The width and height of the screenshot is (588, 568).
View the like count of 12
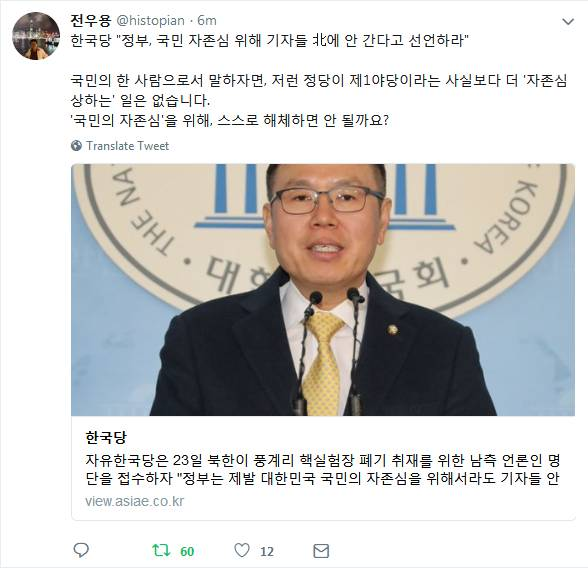267,551
